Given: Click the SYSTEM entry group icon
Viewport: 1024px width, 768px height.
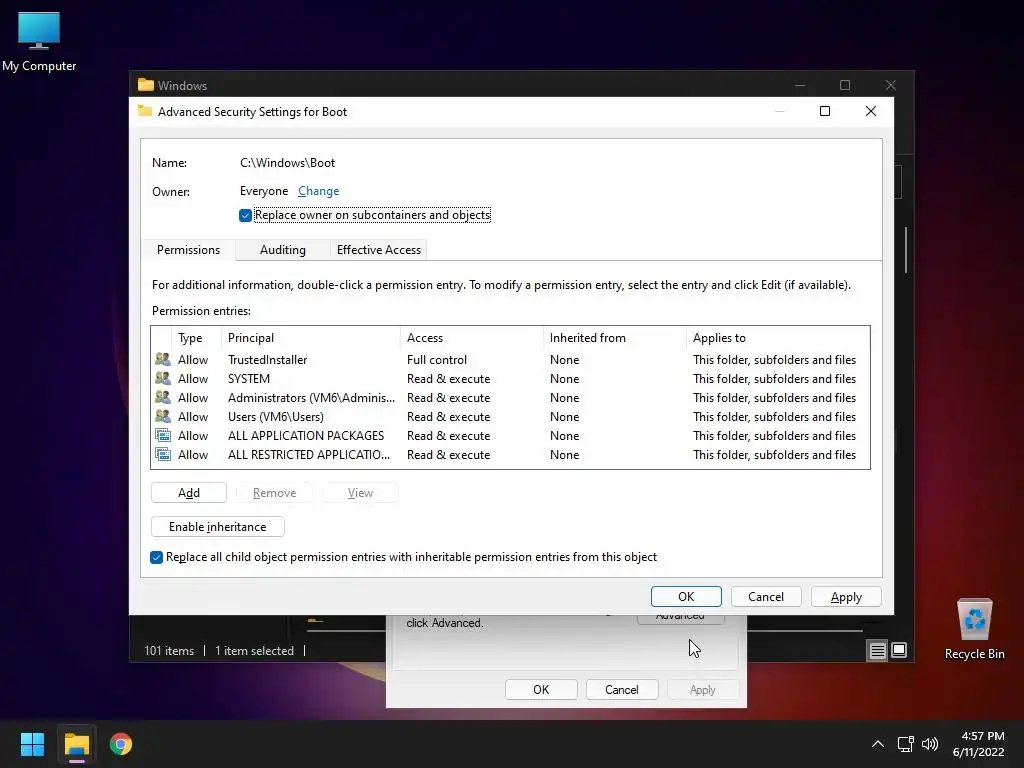Looking at the screenshot, I should pyautogui.click(x=163, y=378).
